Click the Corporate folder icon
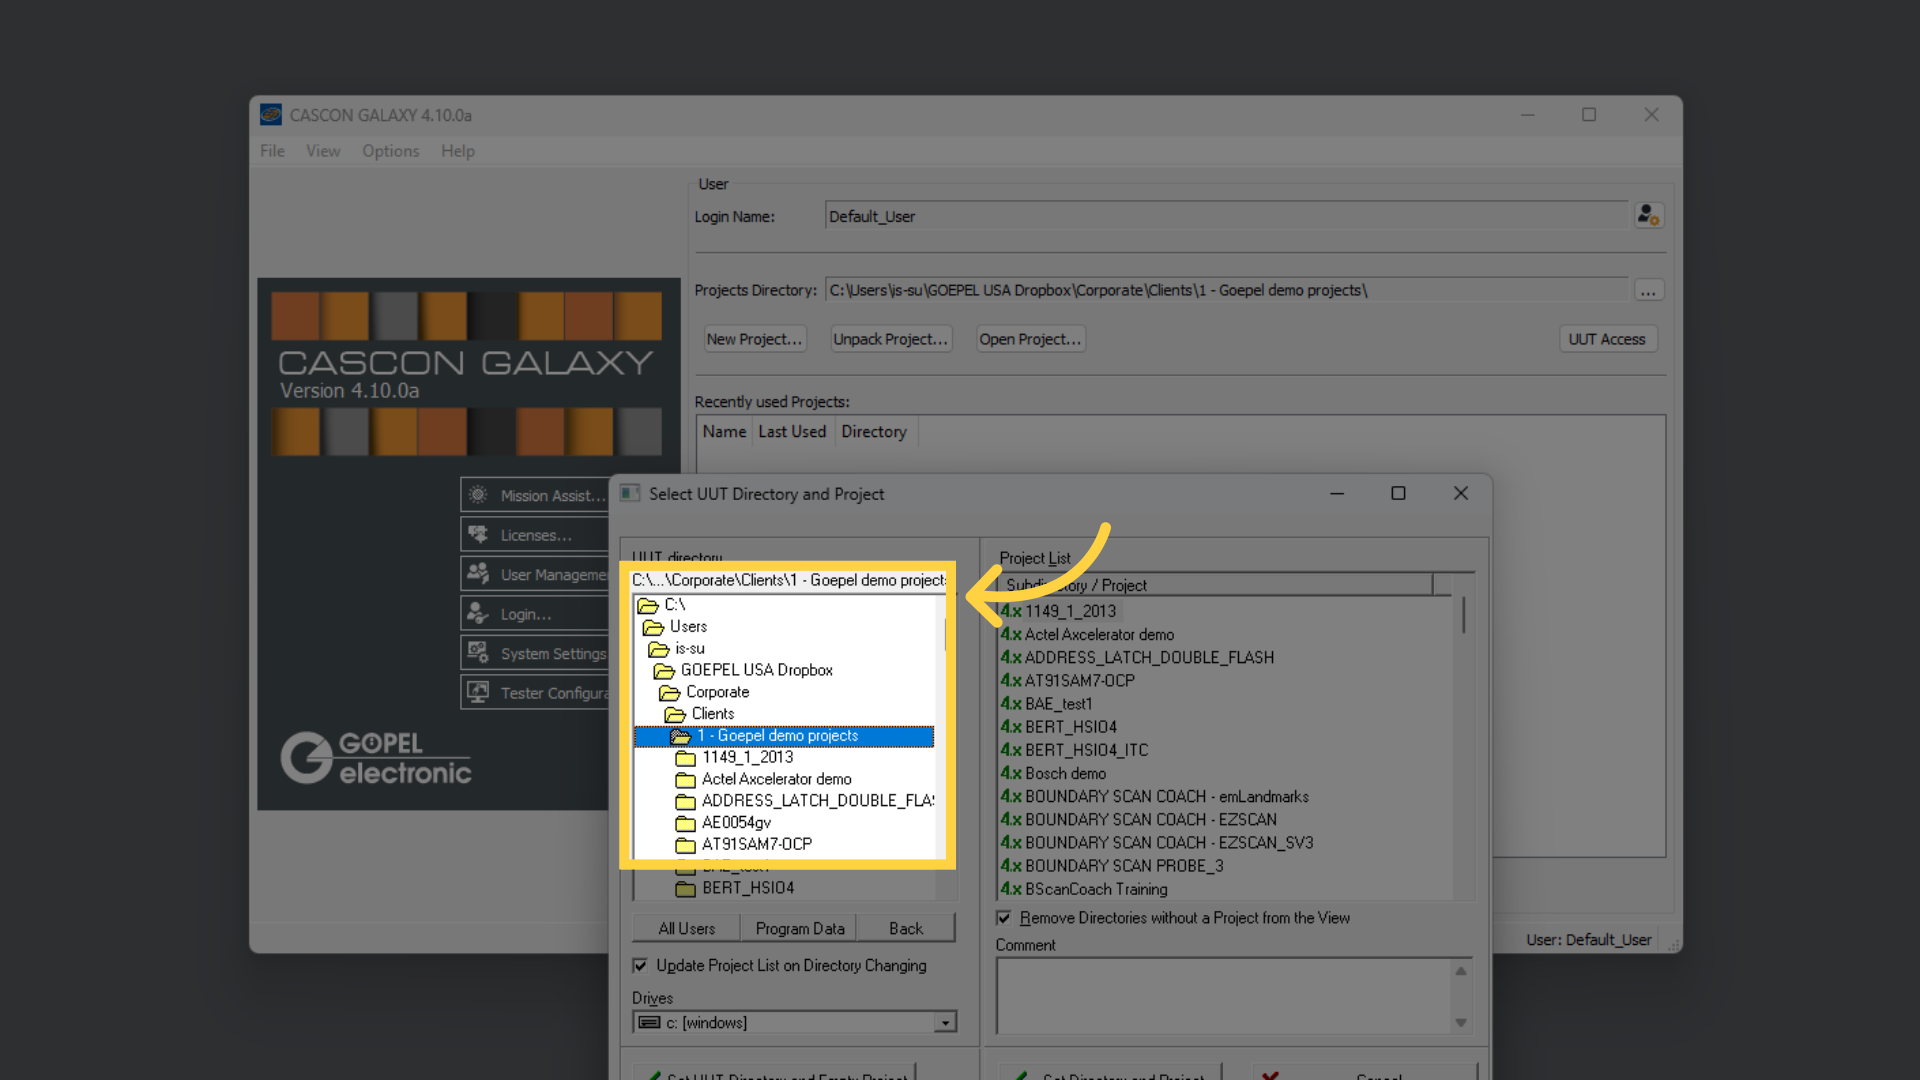Image resolution: width=1920 pixels, height=1080 pixels. (x=669, y=693)
